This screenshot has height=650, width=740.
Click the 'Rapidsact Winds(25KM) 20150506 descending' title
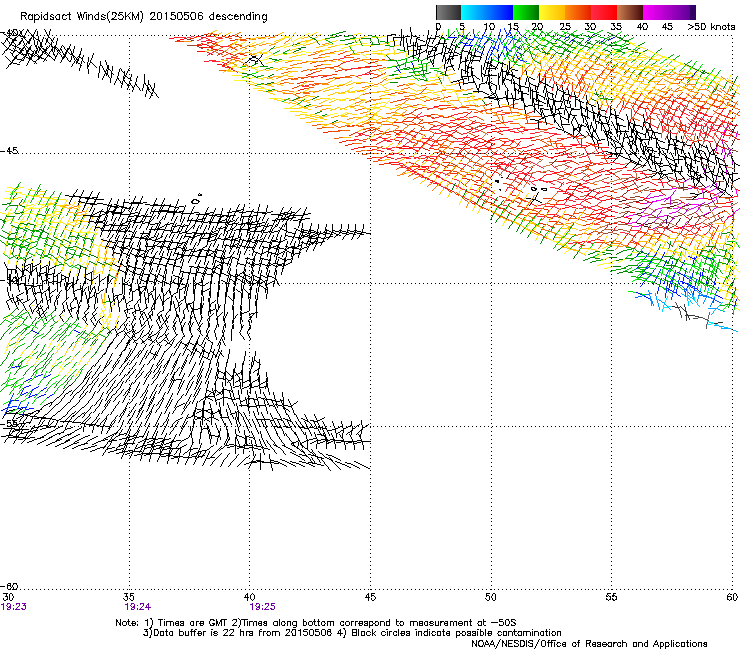click(x=143, y=17)
